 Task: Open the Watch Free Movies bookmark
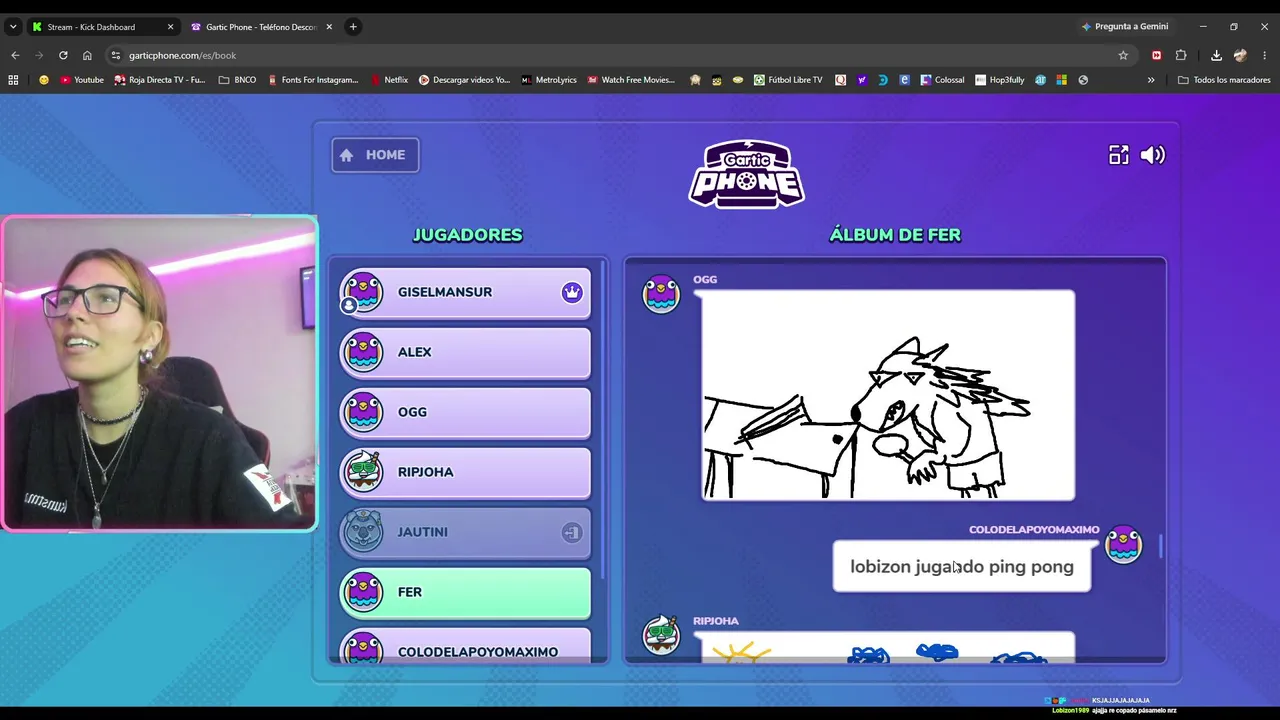point(631,80)
